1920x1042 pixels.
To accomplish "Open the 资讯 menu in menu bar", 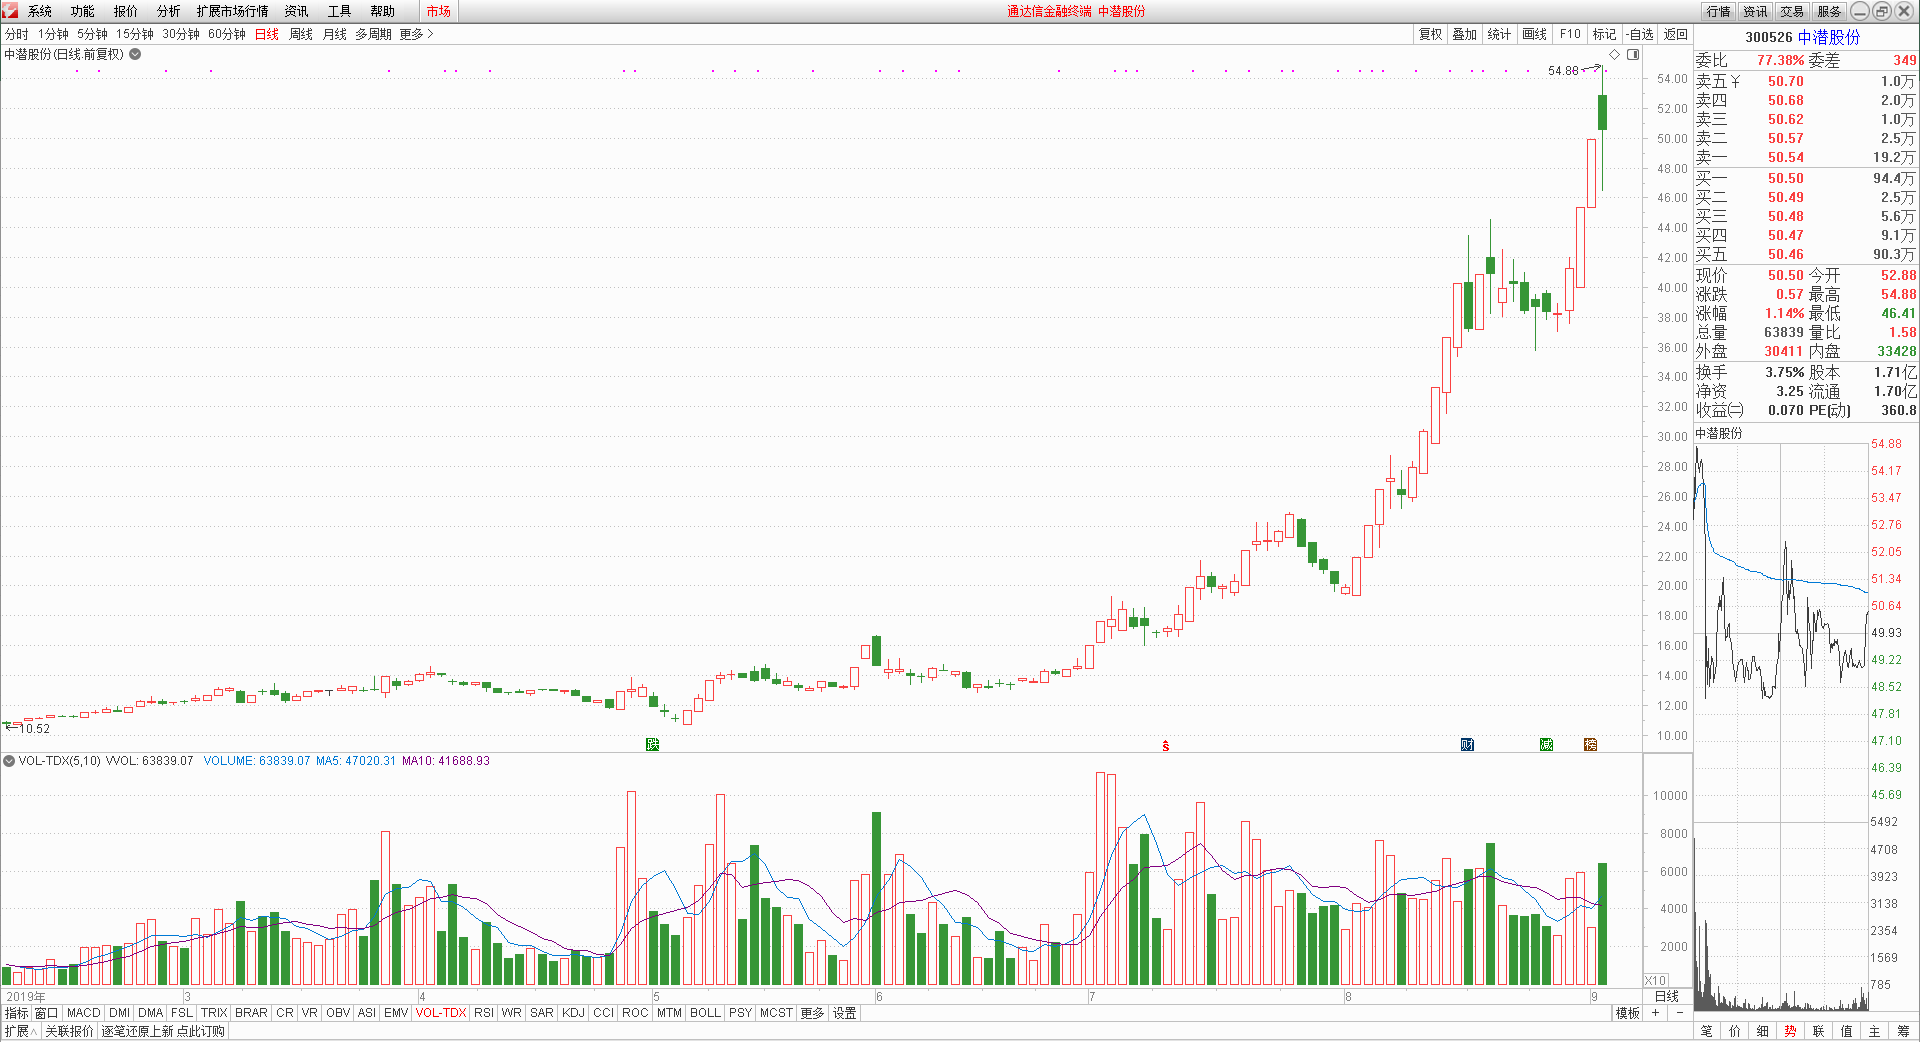I will [x=296, y=11].
